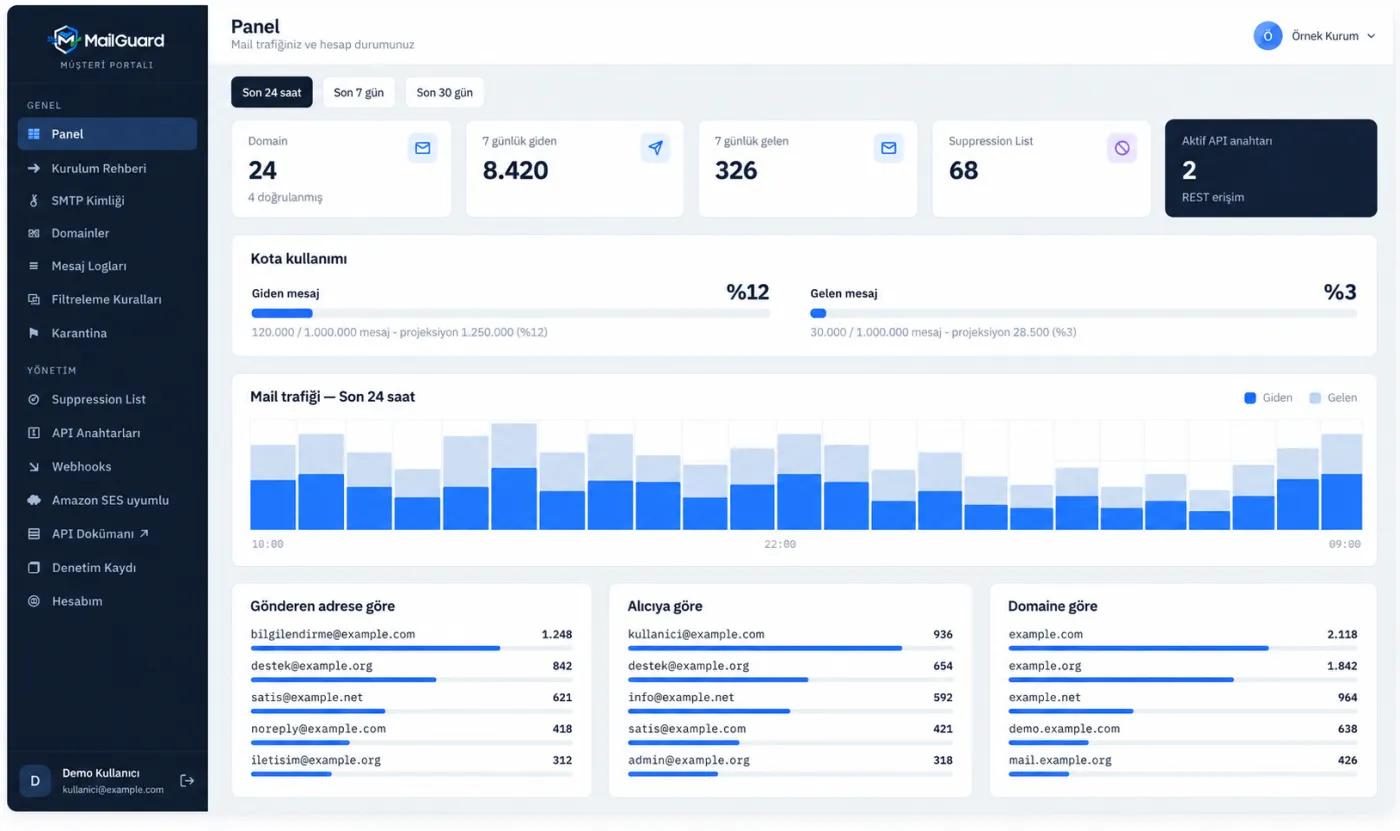Viewport: 1400px width, 831px height.
Task: Click mail.example.org in the domain list
Action: tap(1060, 760)
